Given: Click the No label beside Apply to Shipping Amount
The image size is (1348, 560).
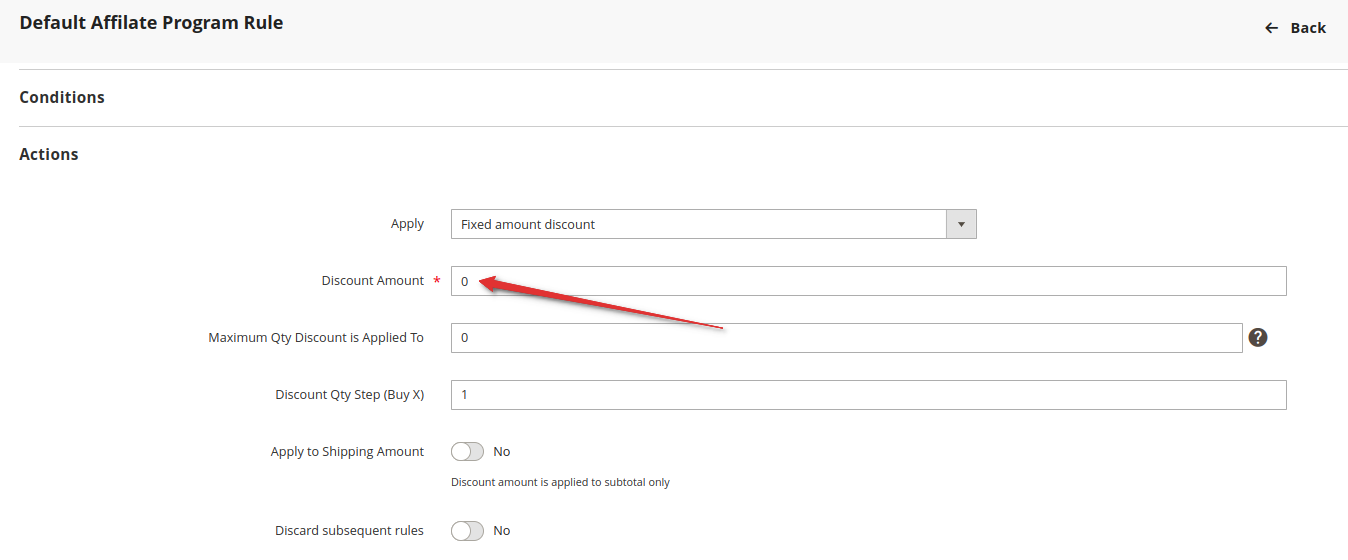Looking at the screenshot, I should [x=502, y=452].
